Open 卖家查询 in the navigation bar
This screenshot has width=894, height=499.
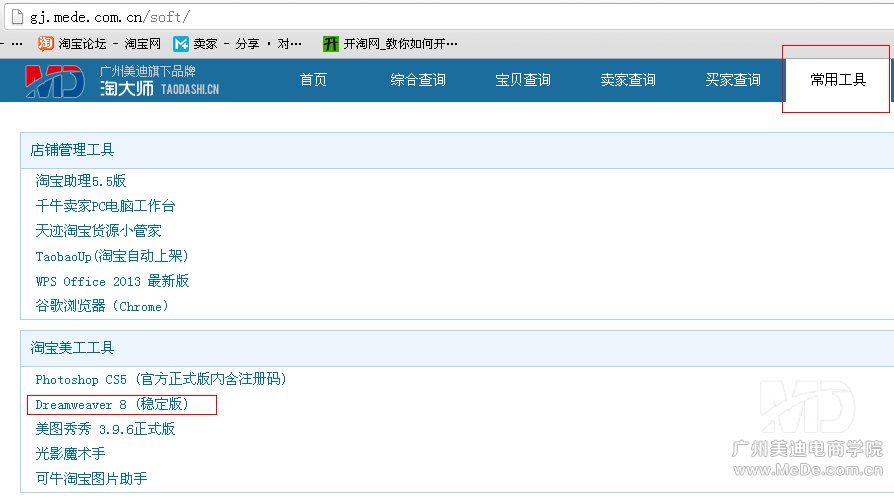[628, 80]
